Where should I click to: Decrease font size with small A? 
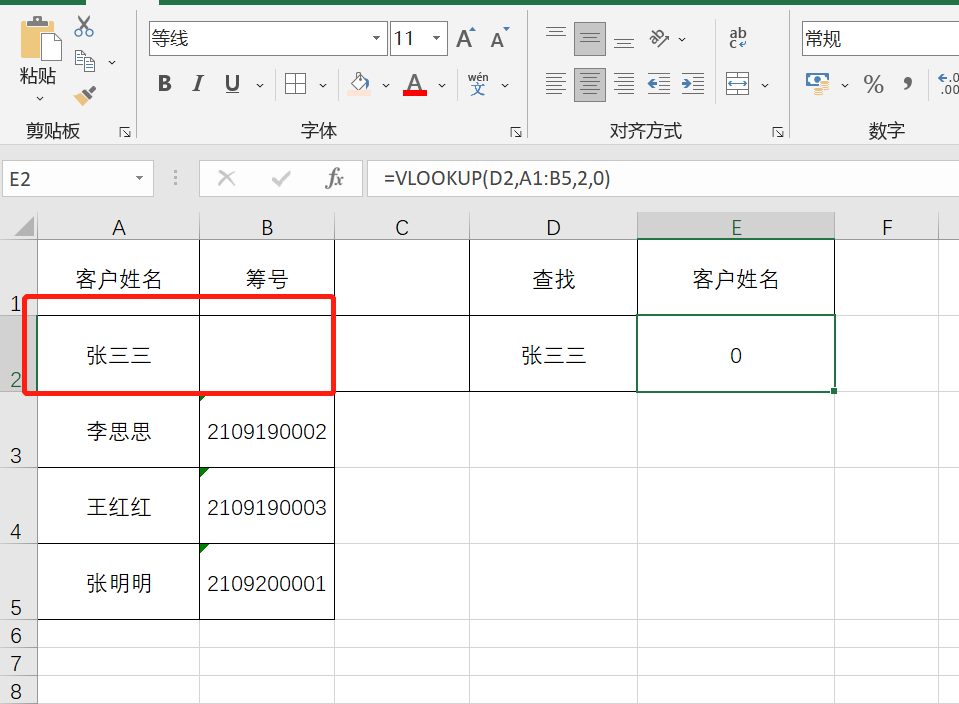pyautogui.click(x=500, y=39)
